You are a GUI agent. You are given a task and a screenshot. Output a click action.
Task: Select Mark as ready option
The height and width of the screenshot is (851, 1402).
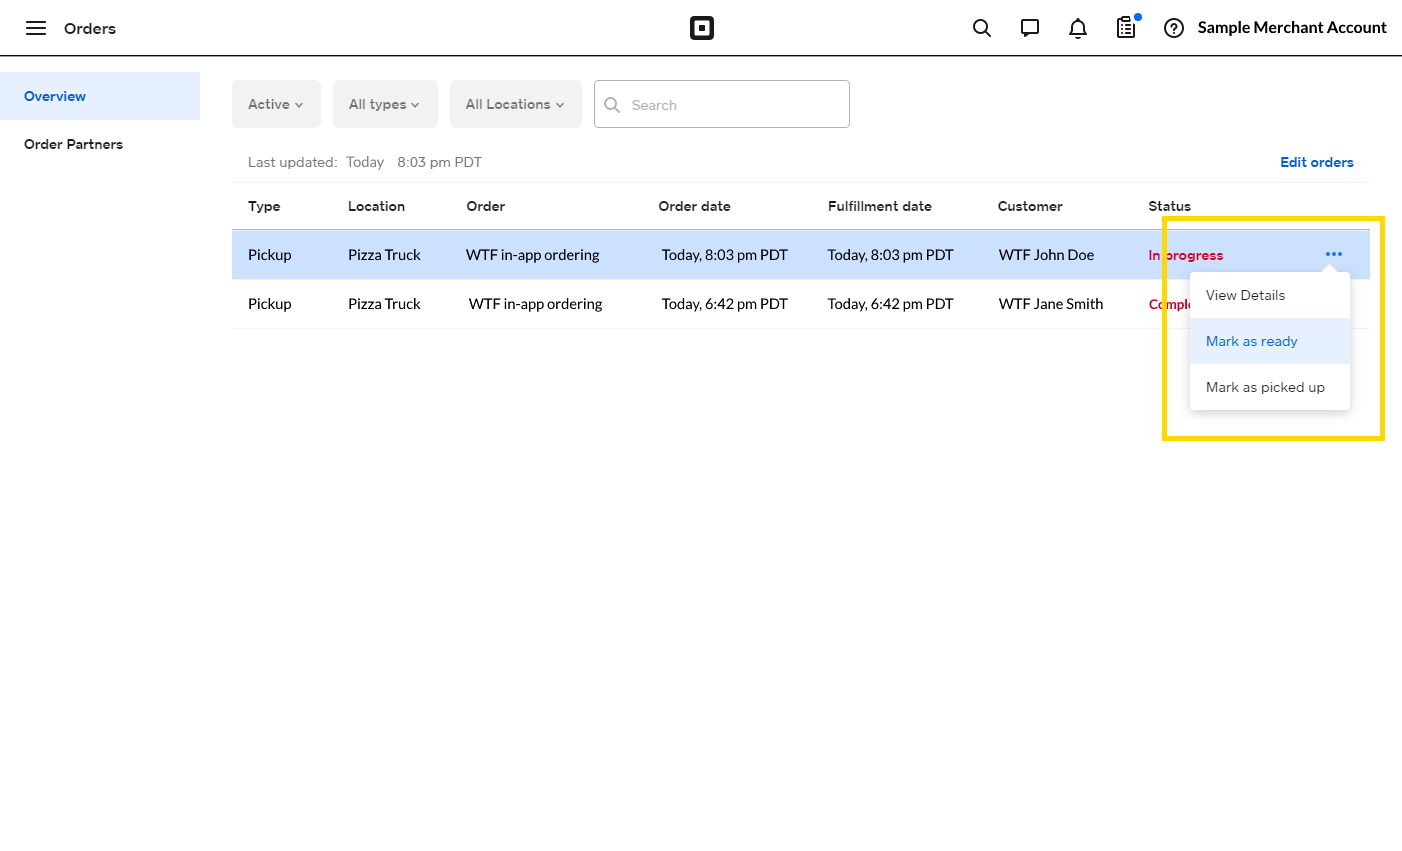coord(1270,341)
